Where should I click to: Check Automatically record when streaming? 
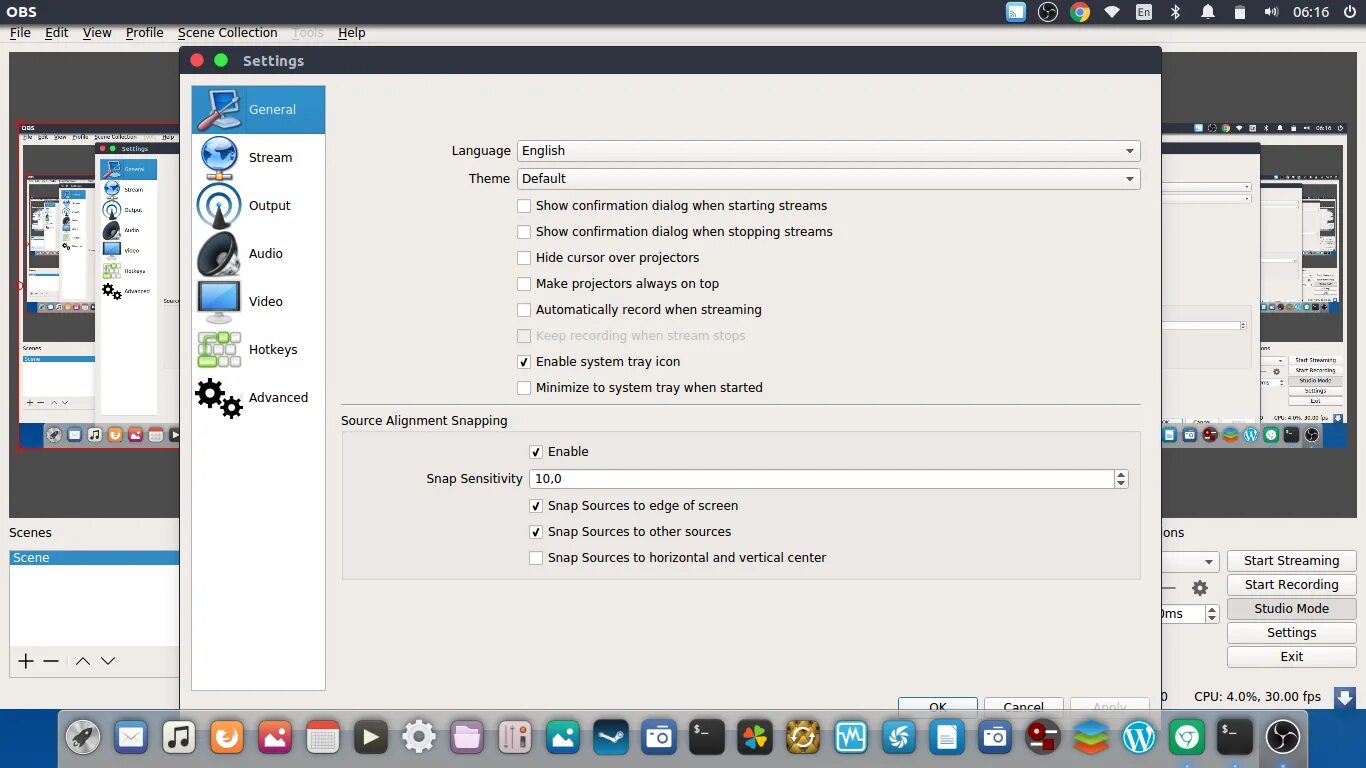click(524, 310)
